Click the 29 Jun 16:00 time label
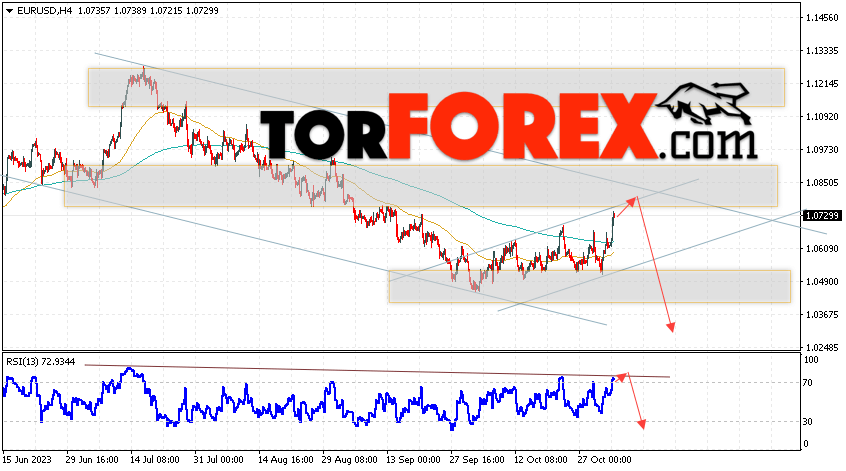The height and width of the screenshot is (471, 846). click(92, 460)
